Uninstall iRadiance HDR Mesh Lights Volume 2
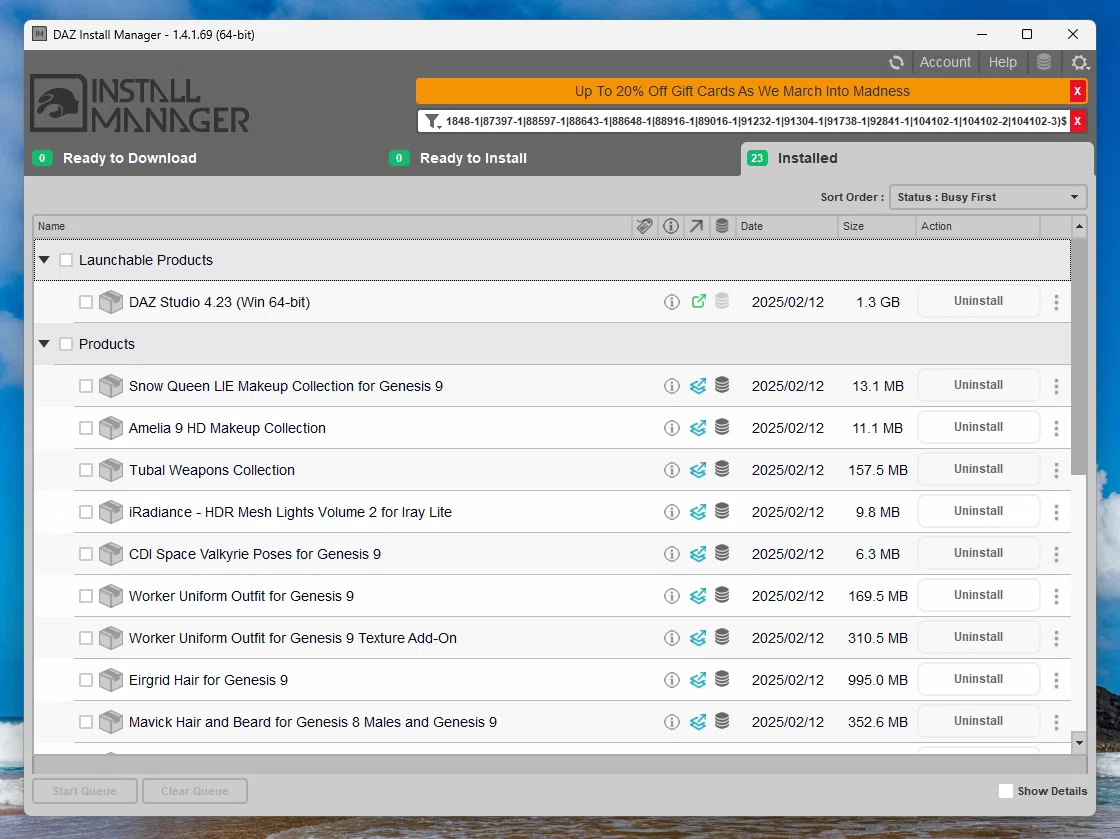Screen dimensions: 1120x839 click(978, 511)
